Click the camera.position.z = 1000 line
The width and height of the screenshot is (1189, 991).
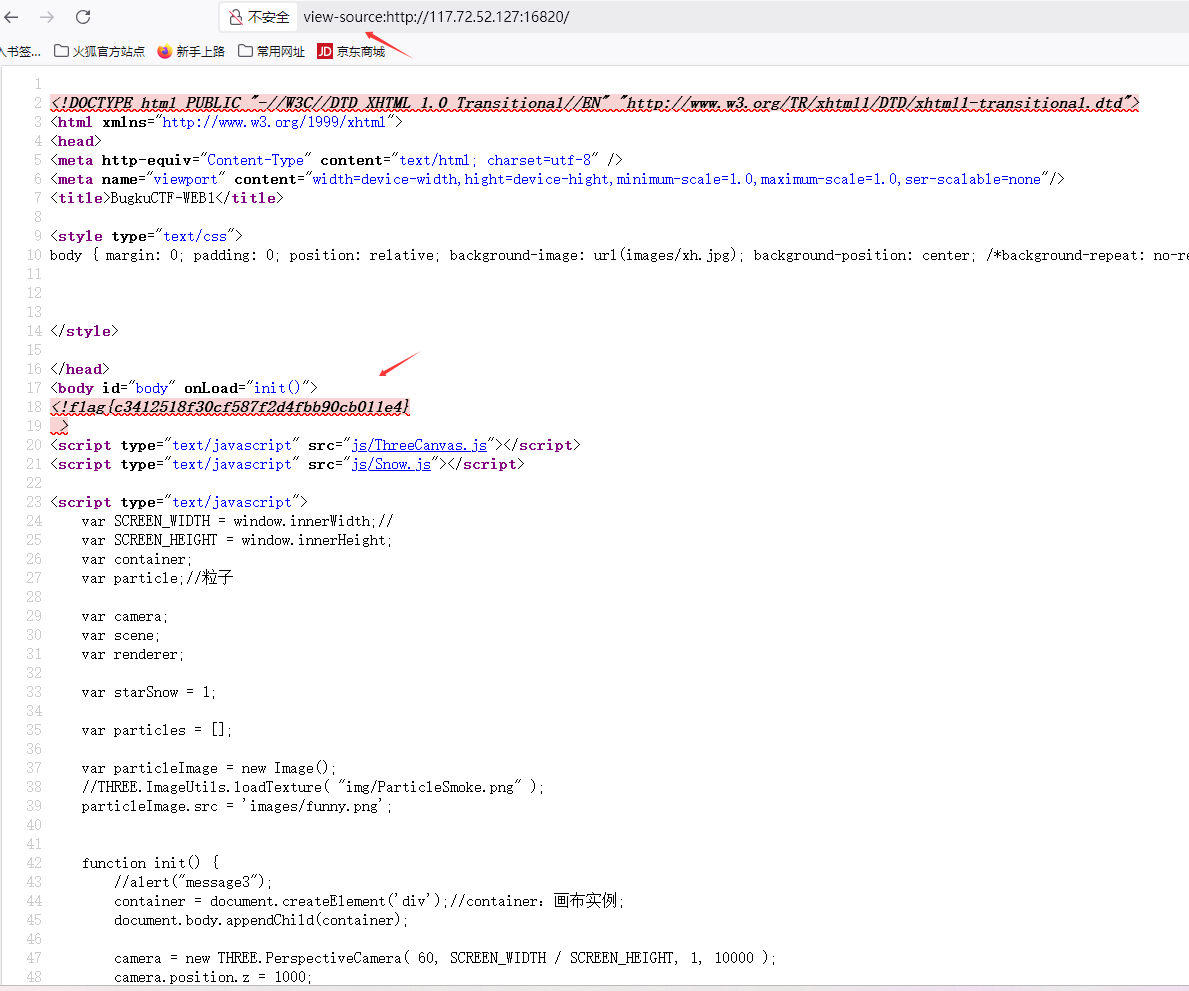[213, 977]
